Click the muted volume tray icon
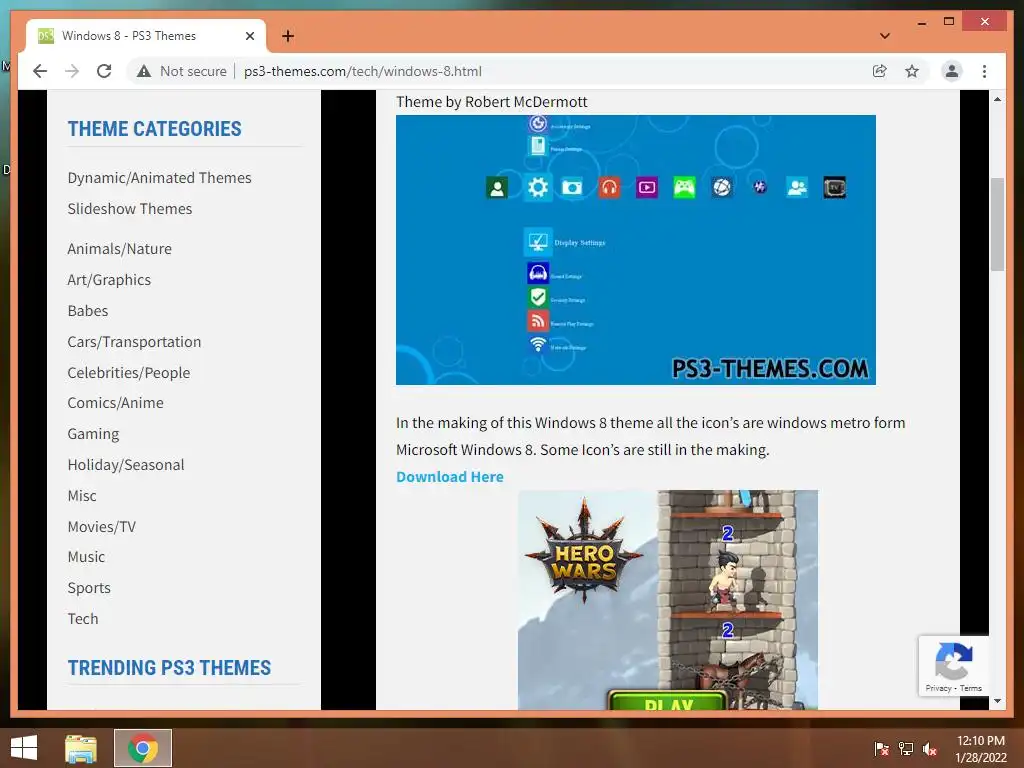The width and height of the screenshot is (1024, 768). pyautogui.click(x=930, y=749)
